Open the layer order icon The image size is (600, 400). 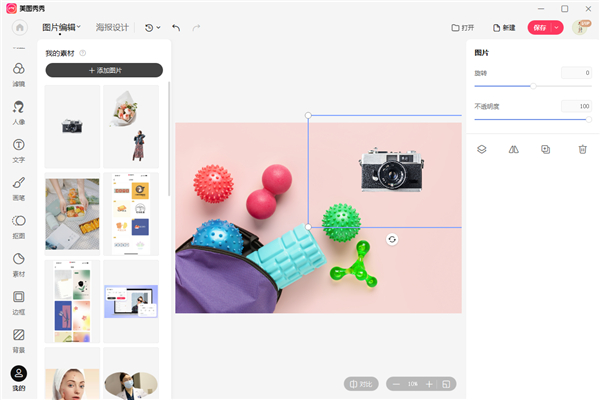(481, 149)
